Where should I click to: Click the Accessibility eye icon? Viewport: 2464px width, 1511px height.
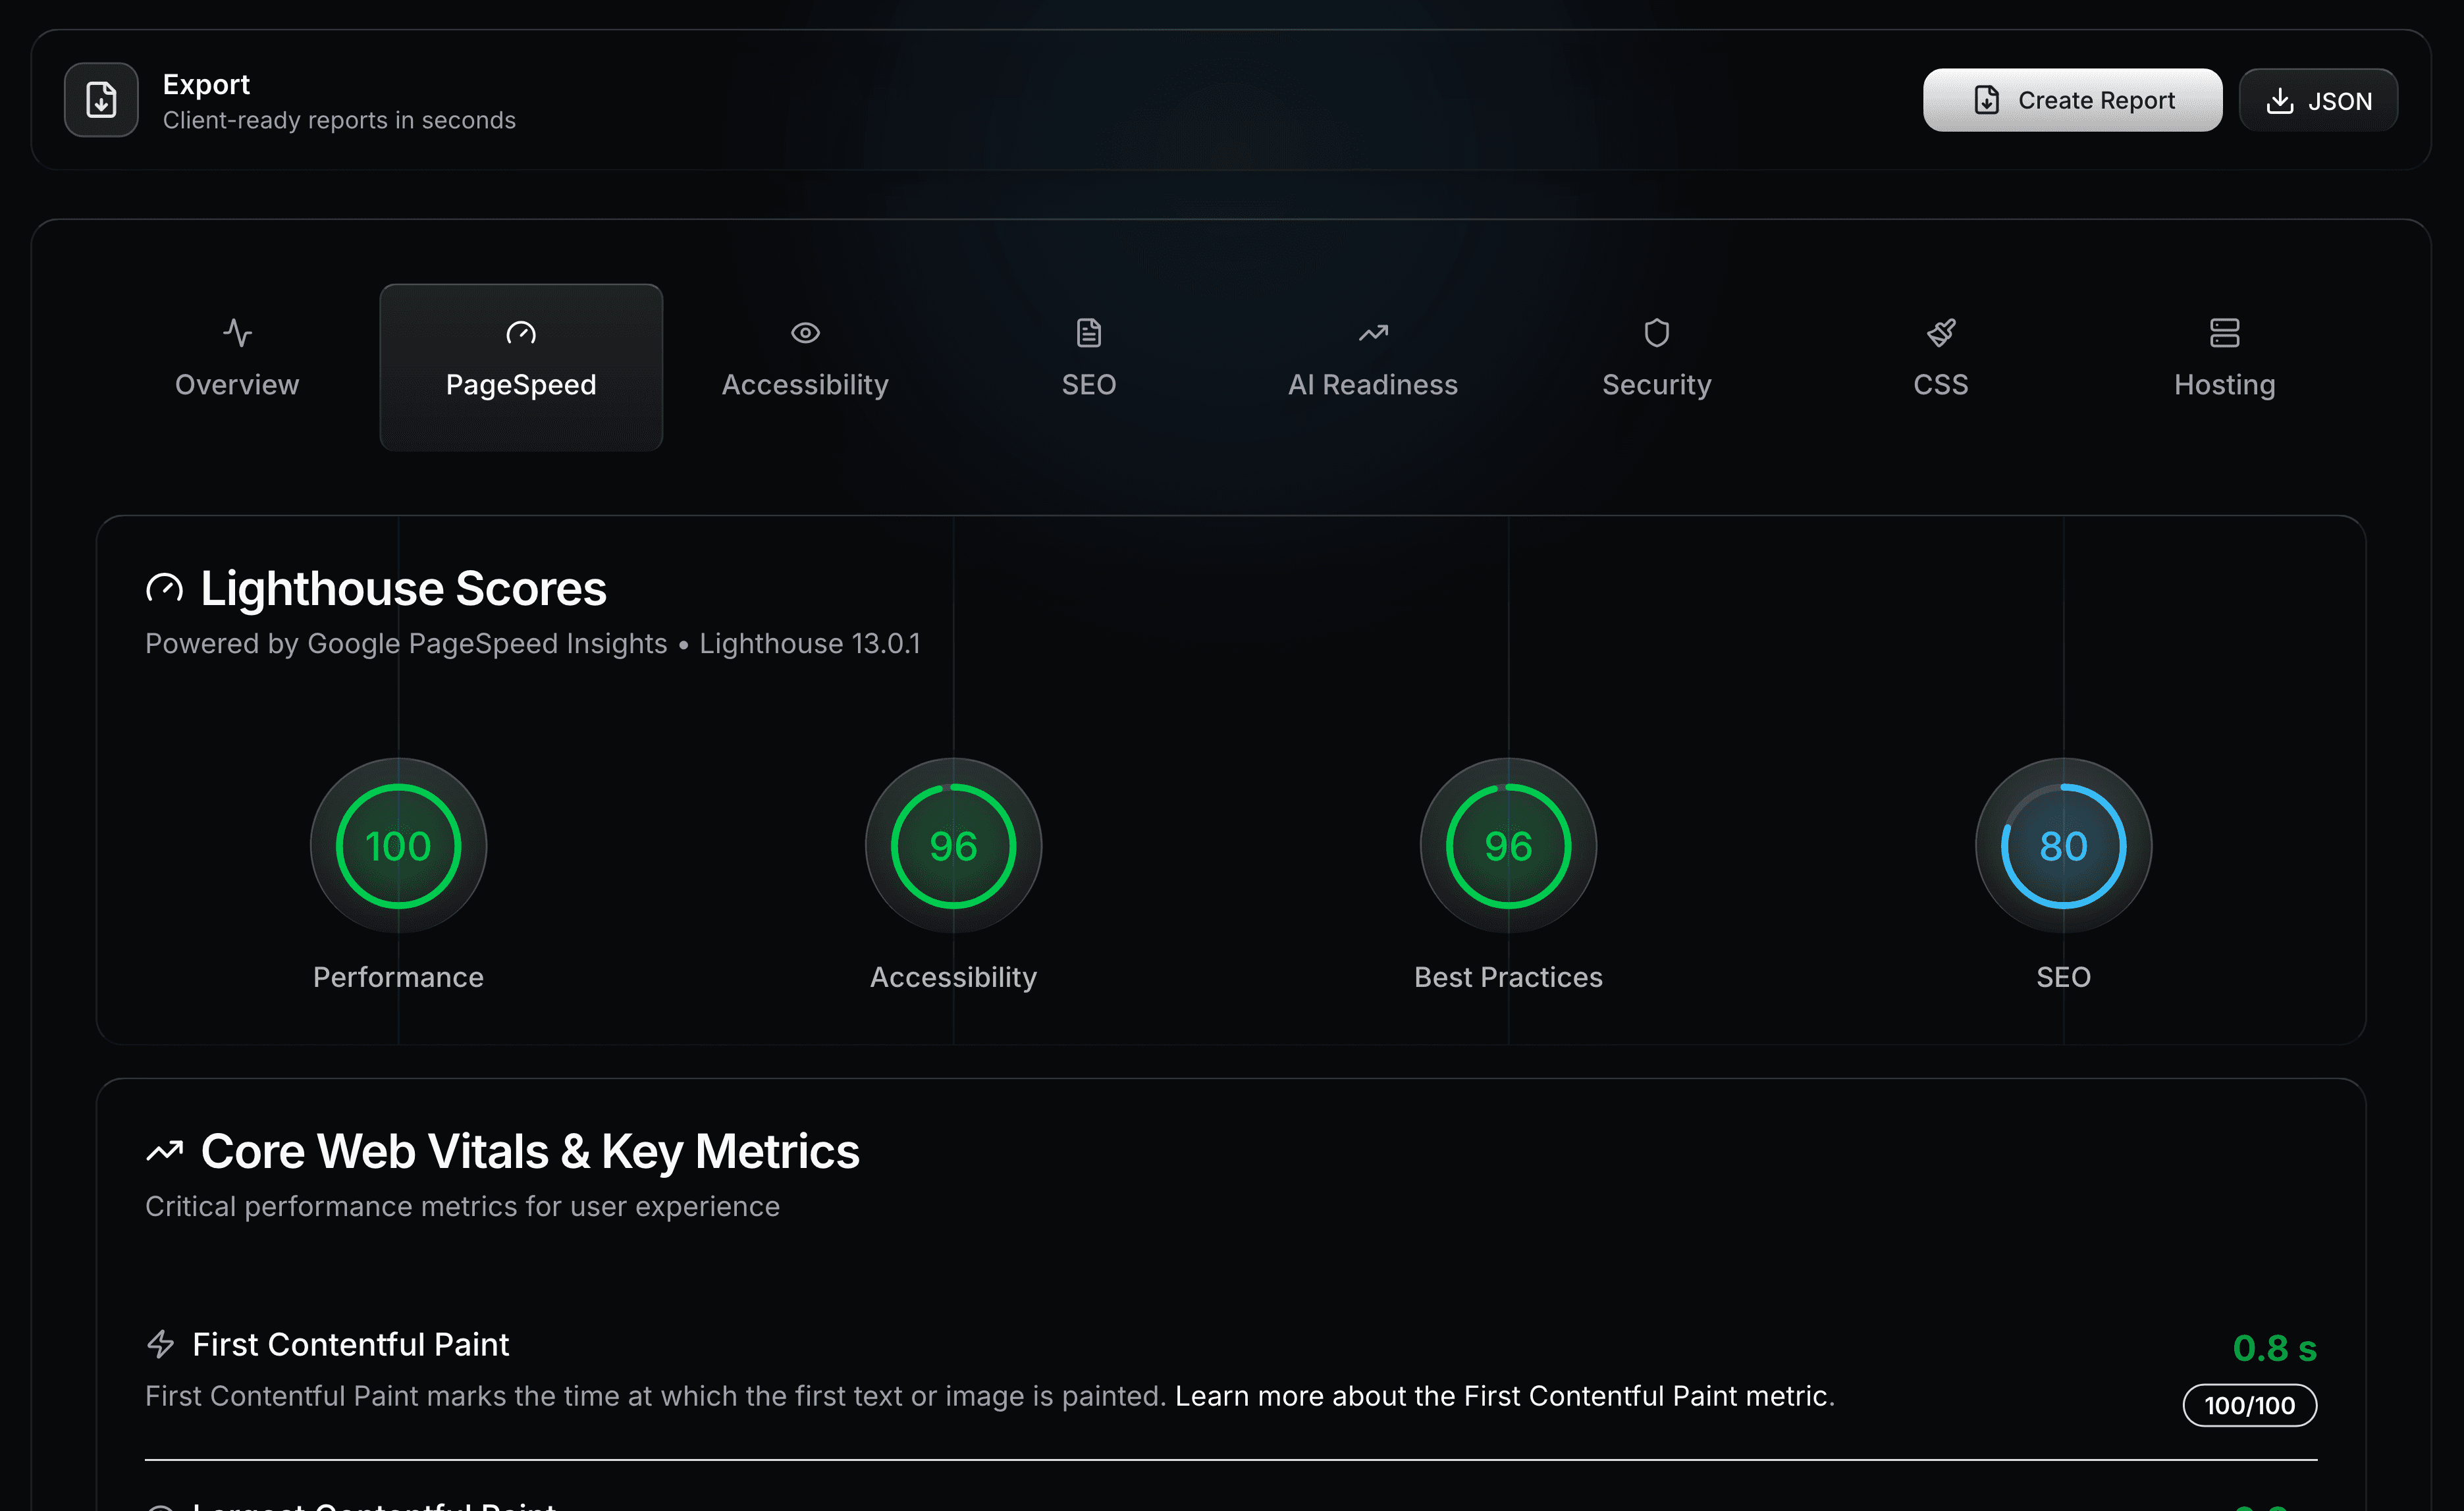(805, 332)
